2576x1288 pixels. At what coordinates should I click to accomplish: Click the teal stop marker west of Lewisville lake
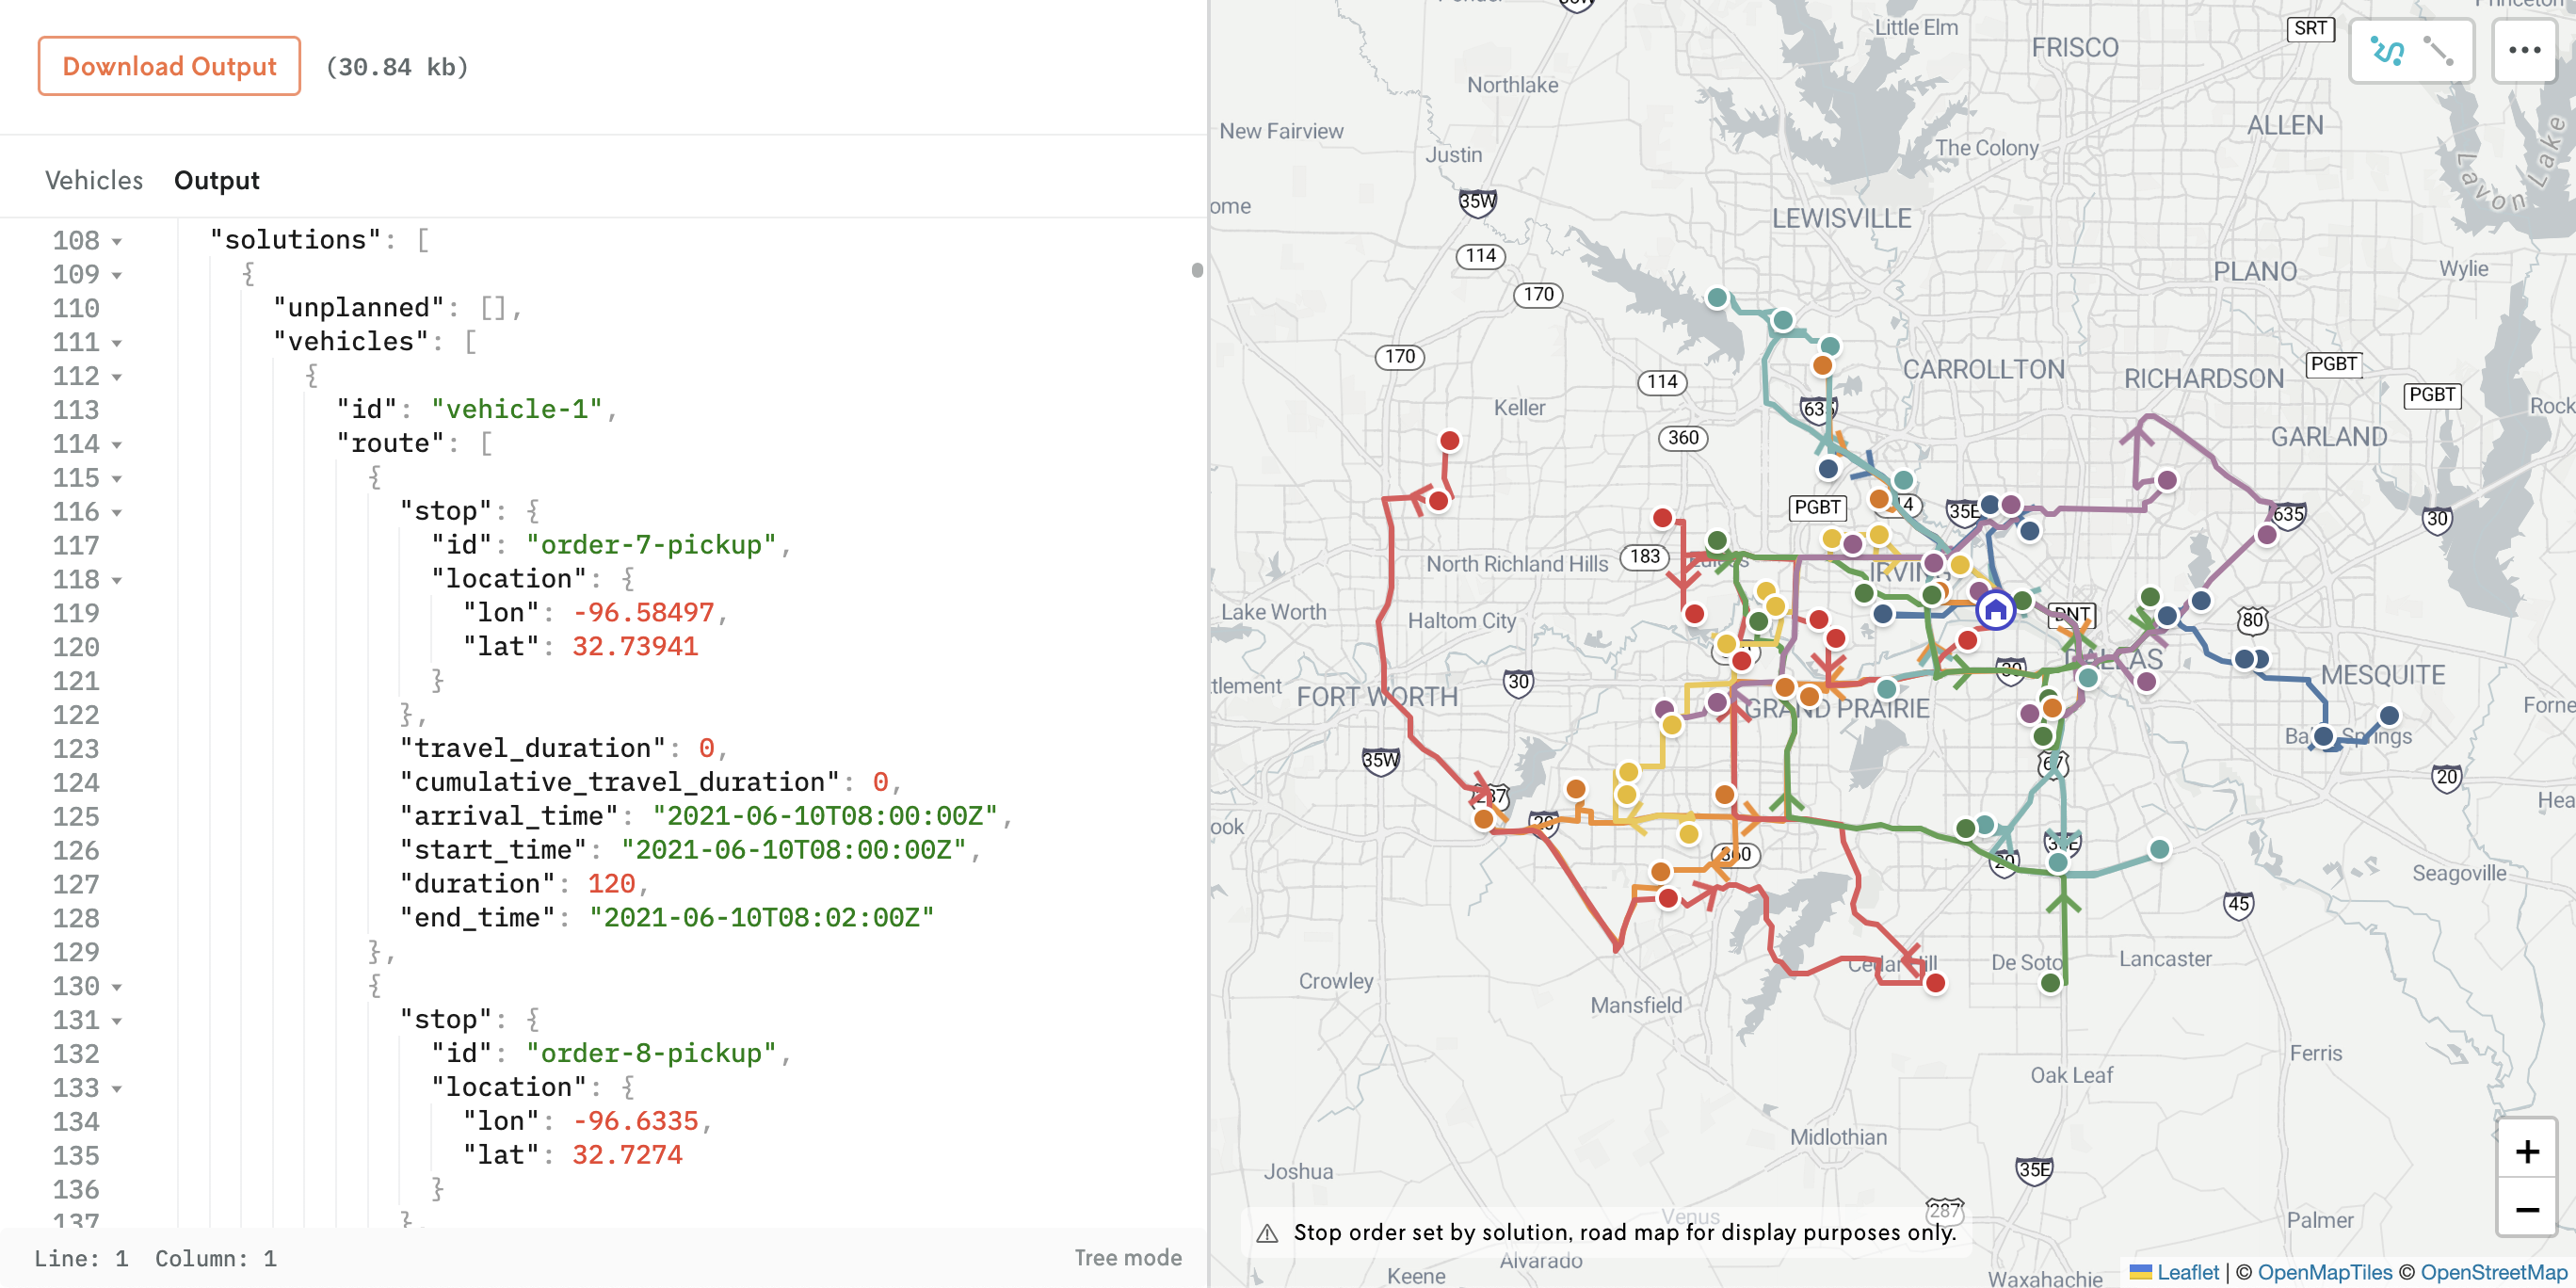pos(1717,297)
